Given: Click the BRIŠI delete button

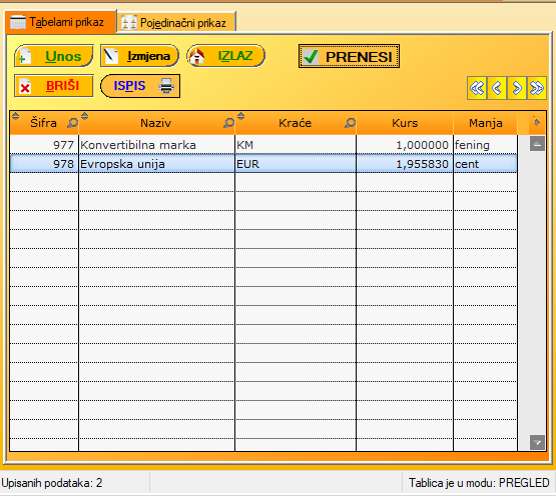Looking at the screenshot, I should click(54, 86).
